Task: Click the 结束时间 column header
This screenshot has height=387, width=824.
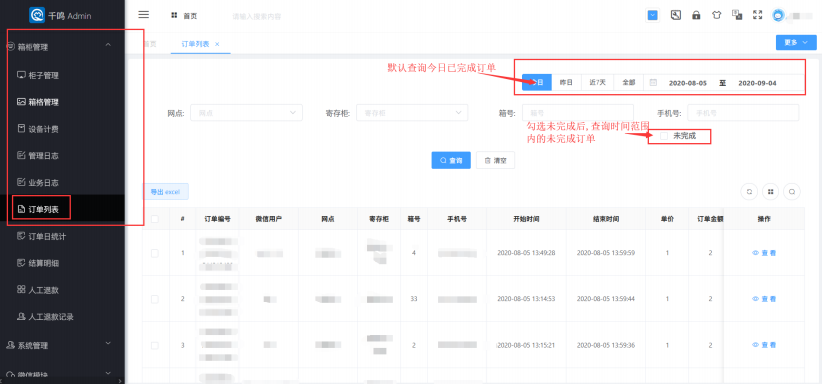Action: [x=605, y=219]
